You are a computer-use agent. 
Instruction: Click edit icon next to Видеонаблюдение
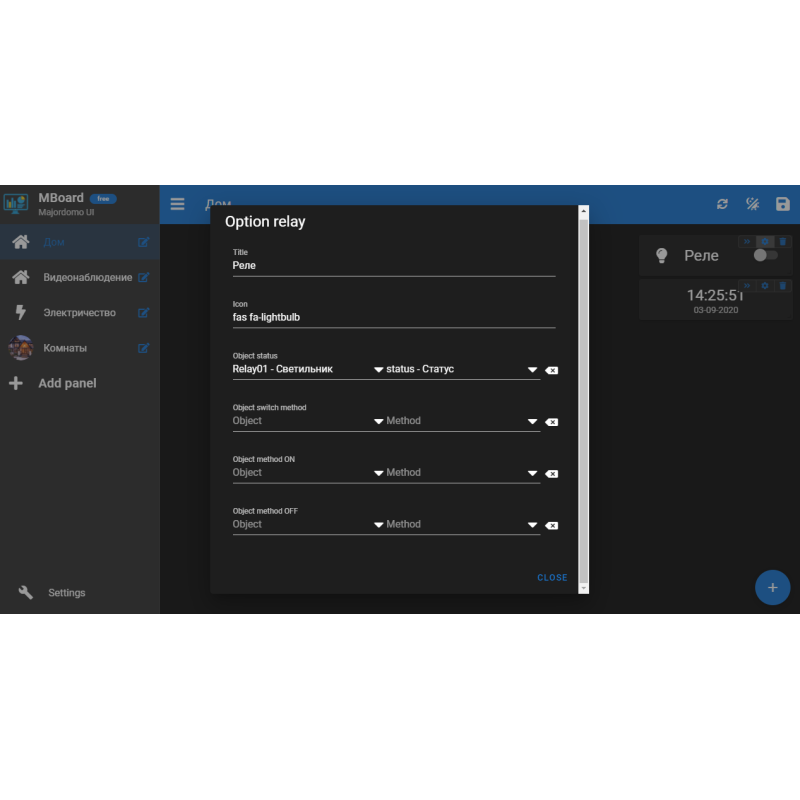pyautogui.click(x=144, y=277)
